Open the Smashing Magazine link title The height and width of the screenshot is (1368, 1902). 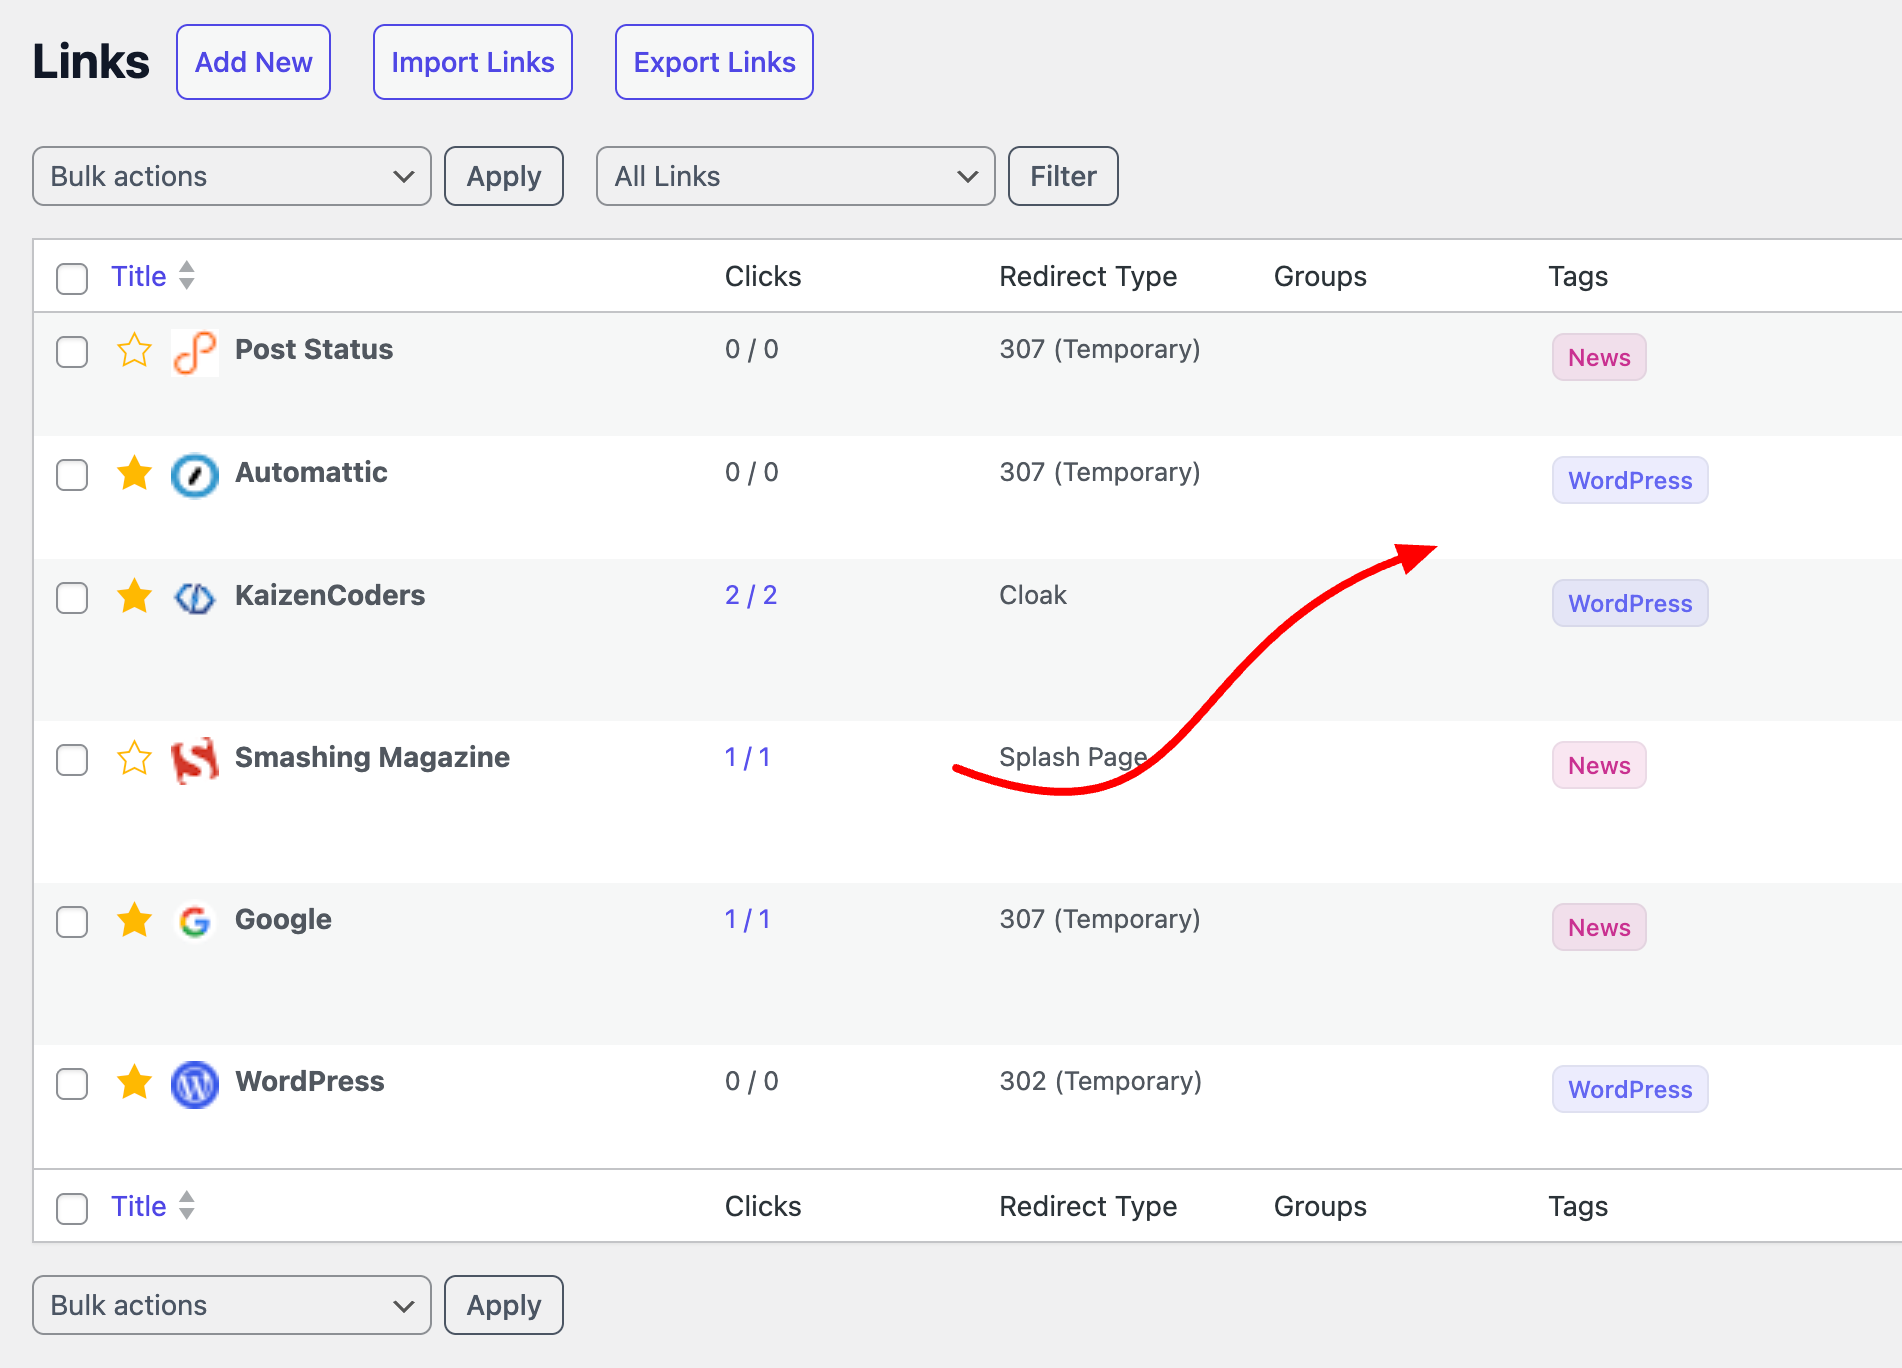[372, 757]
